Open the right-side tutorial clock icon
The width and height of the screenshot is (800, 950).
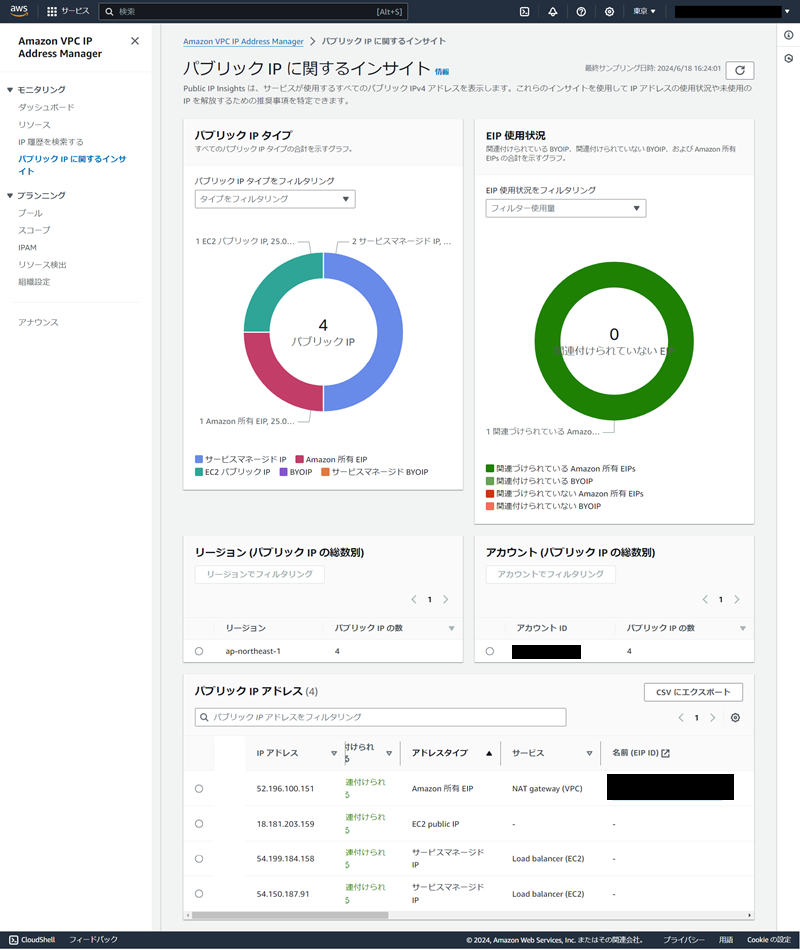(788, 58)
